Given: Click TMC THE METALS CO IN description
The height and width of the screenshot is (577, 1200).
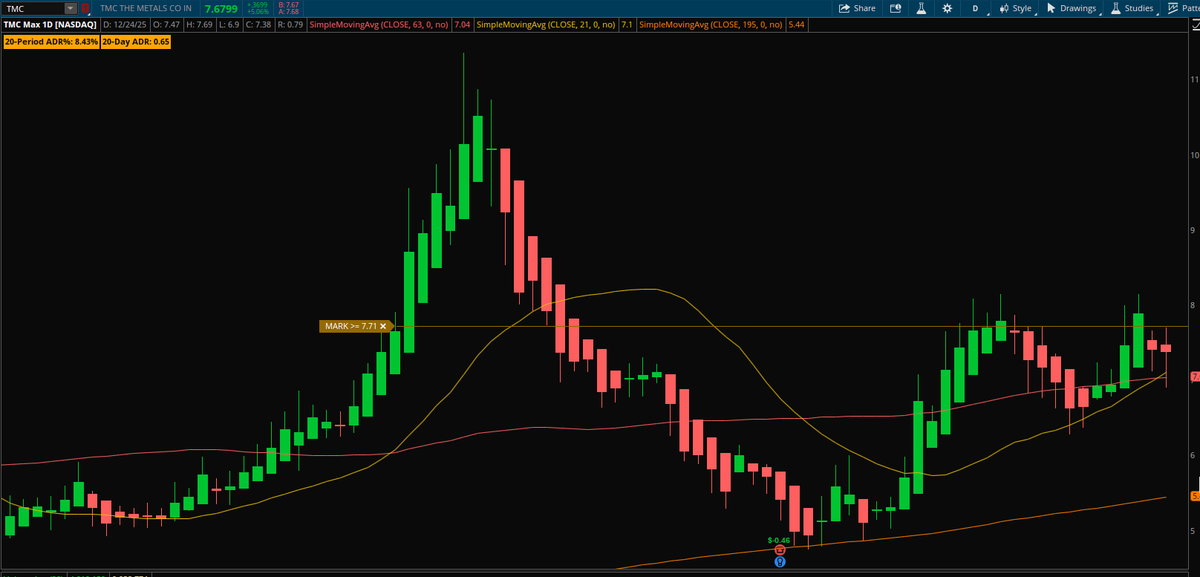Looking at the screenshot, I should [x=146, y=8].
